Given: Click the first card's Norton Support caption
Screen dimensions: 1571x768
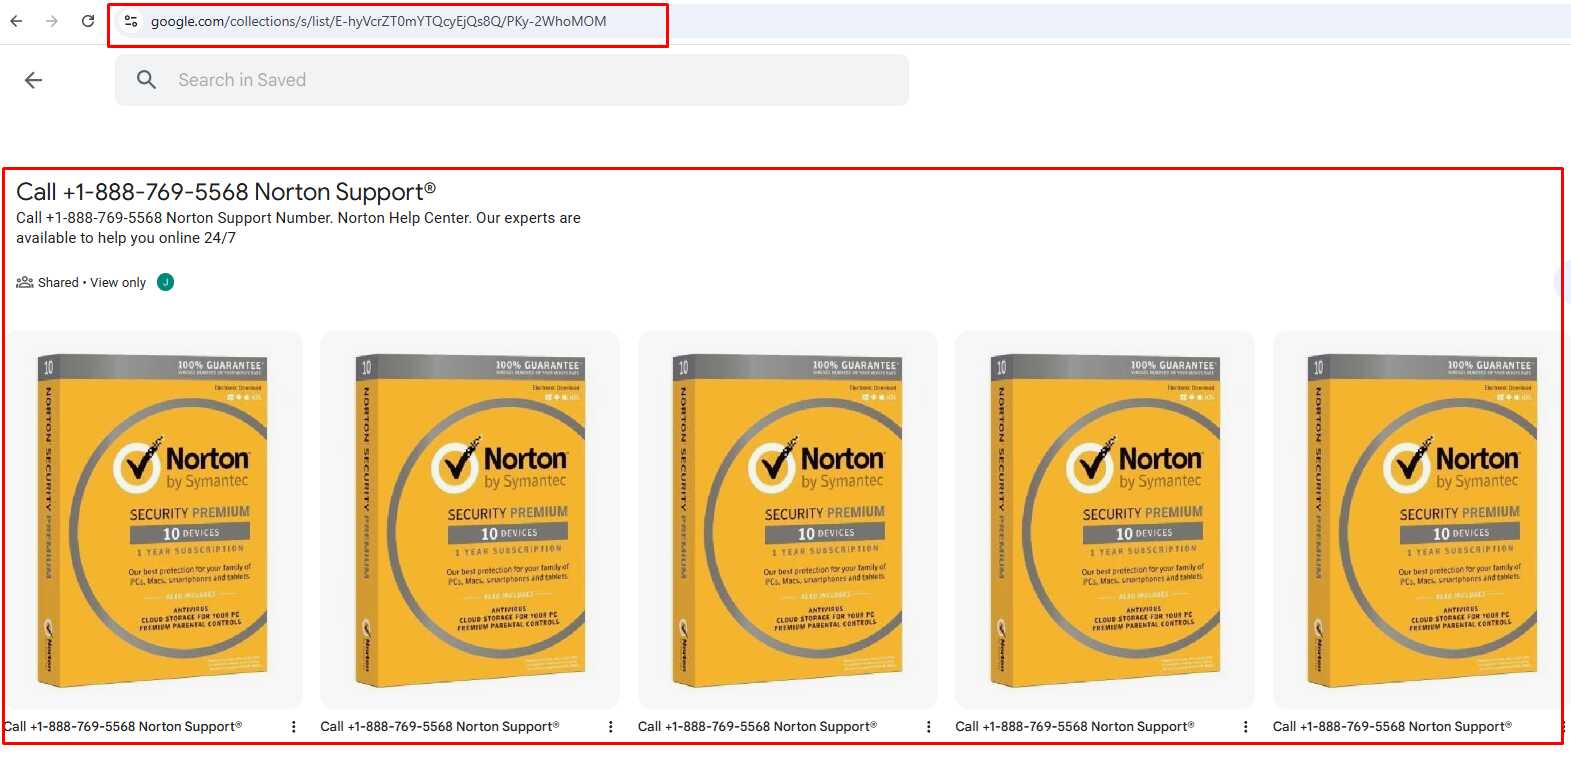Looking at the screenshot, I should (x=123, y=727).
